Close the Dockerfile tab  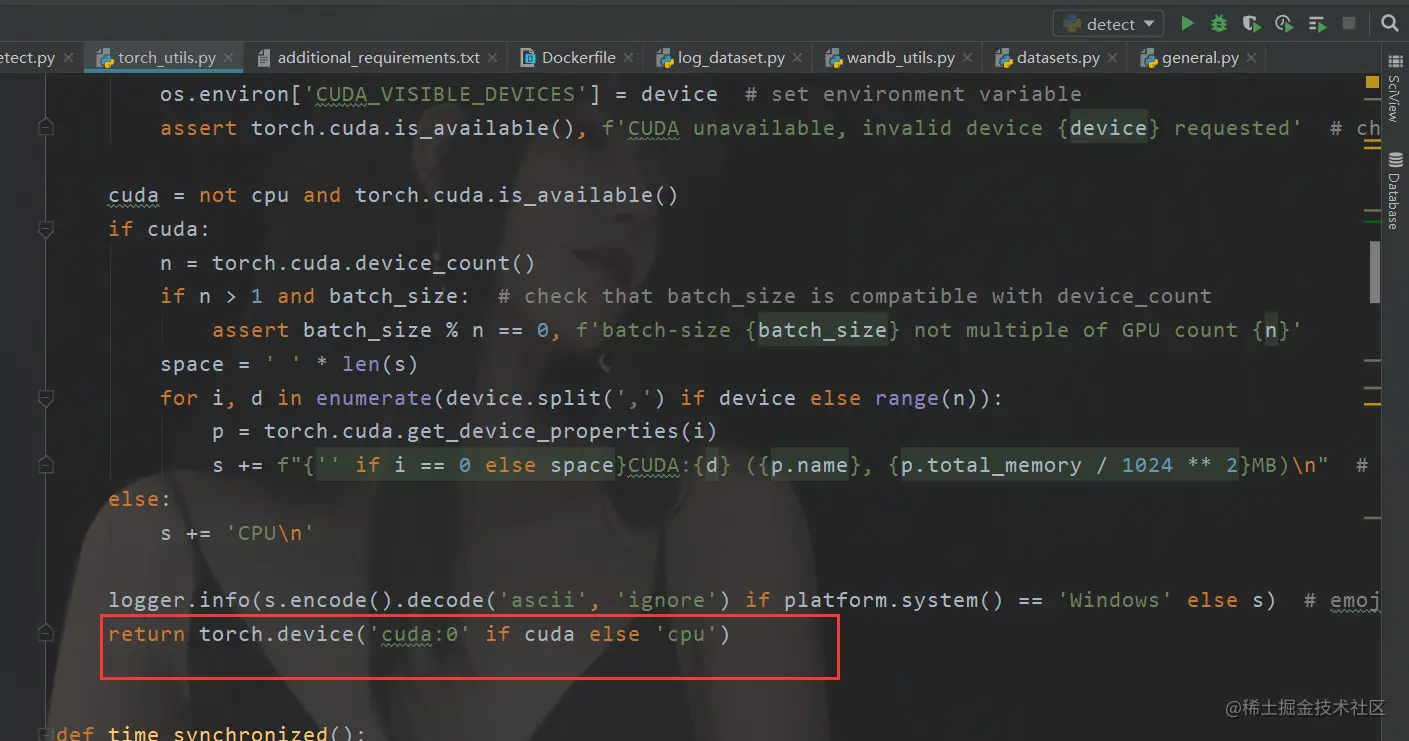pyautogui.click(x=629, y=58)
